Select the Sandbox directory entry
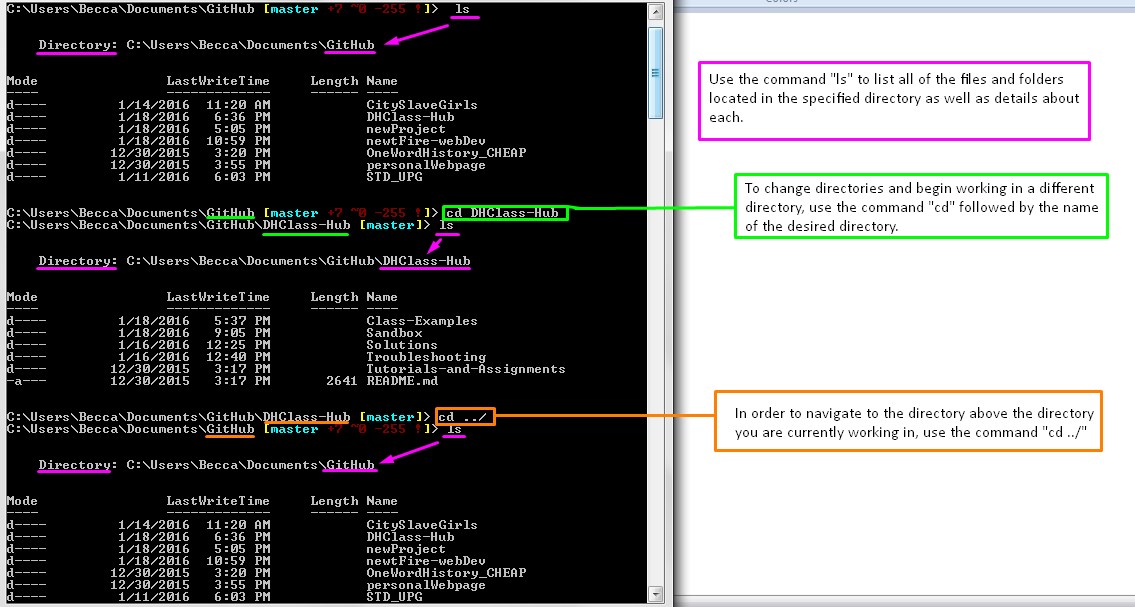 pos(394,333)
